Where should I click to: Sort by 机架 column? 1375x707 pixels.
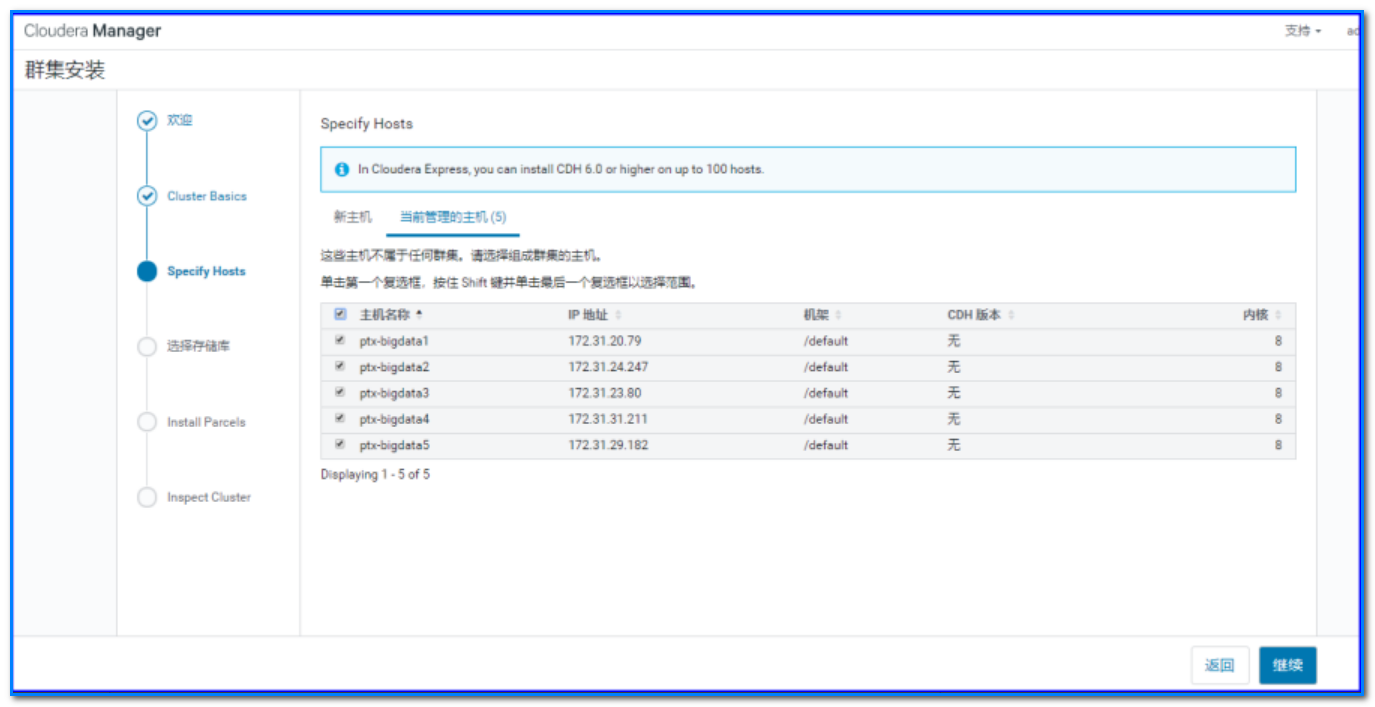tap(822, 315)
